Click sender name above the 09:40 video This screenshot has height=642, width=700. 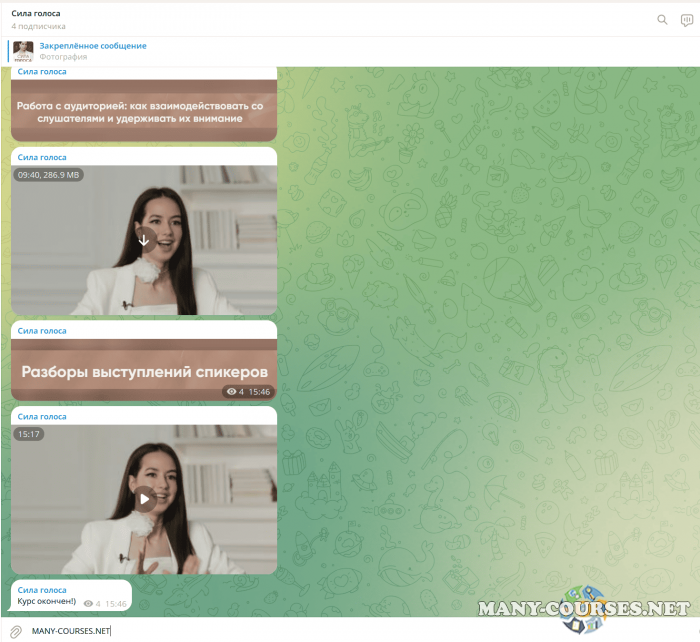pyautogui.click(x=42, y=157)
